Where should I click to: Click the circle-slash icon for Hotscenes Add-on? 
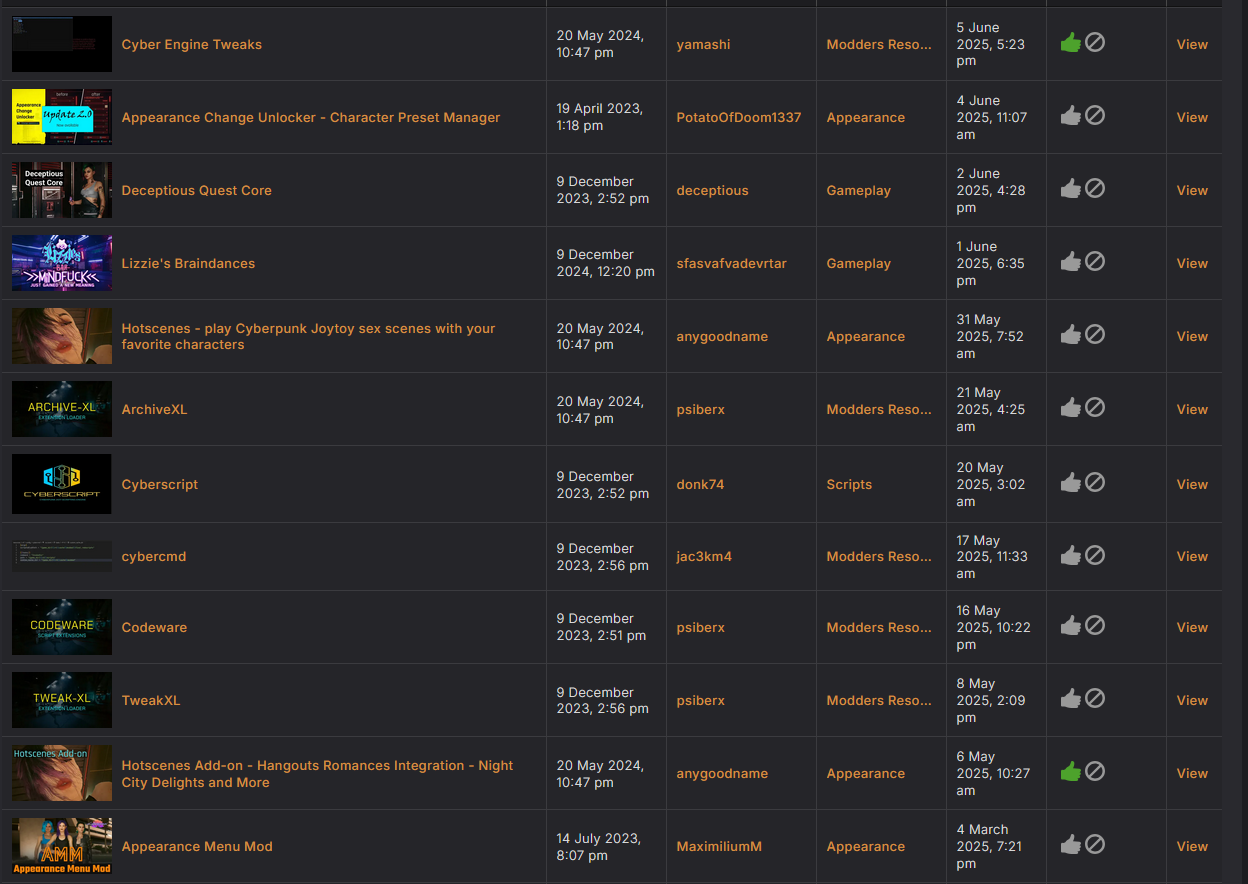pos(1095,771)
